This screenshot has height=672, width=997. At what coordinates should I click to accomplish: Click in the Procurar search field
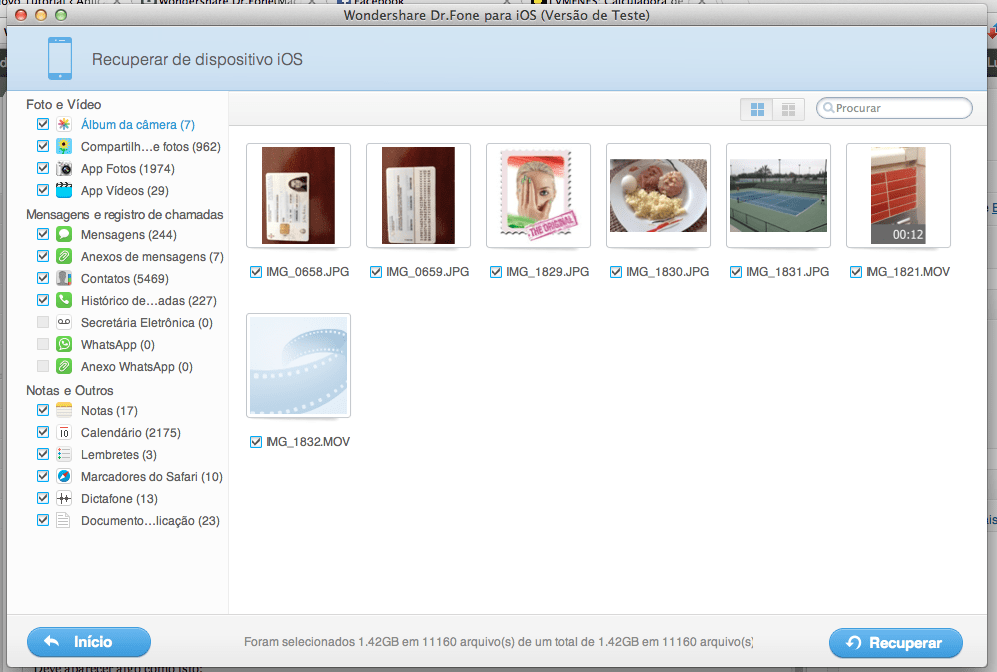coord(894,108)
